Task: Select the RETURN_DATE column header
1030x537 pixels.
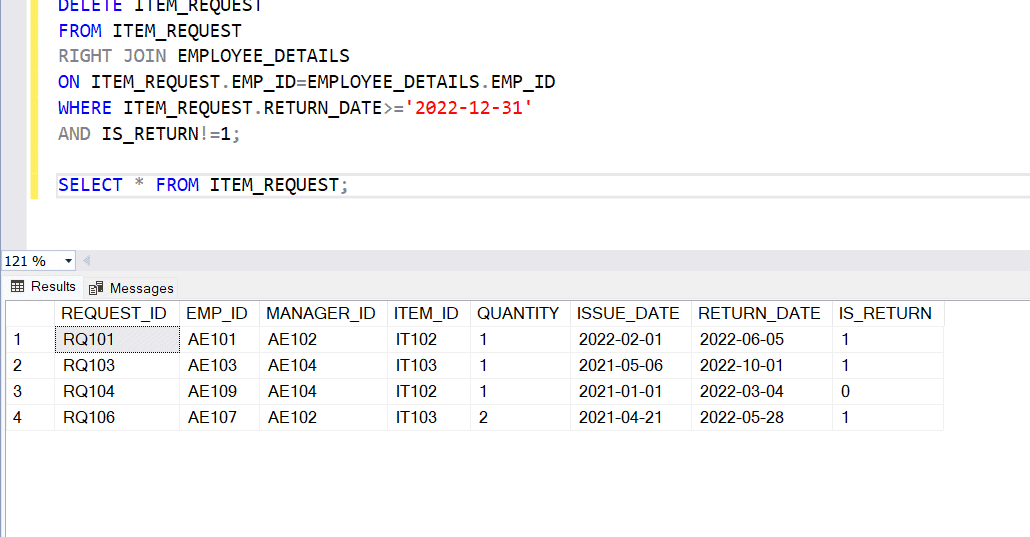Action: (762, 314)
